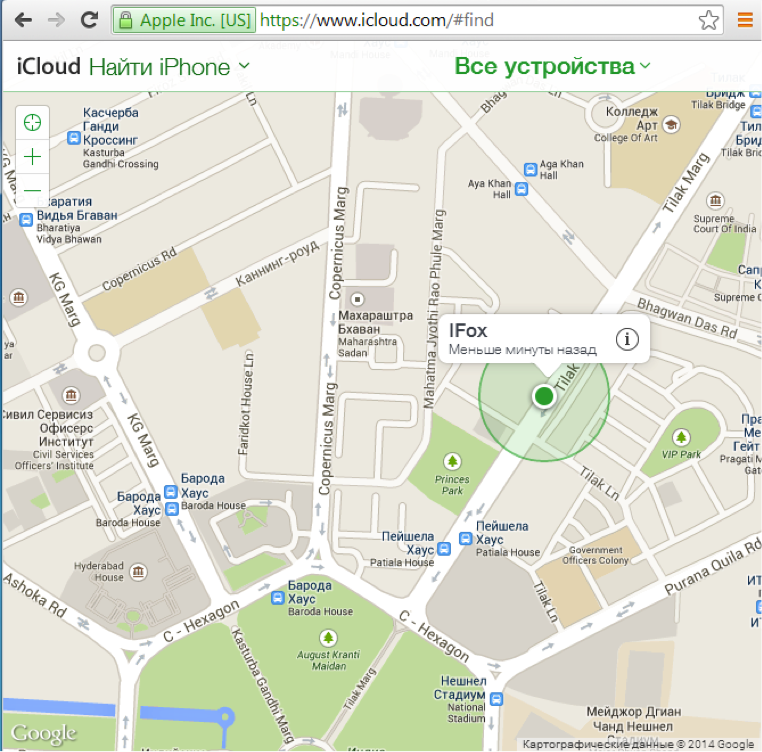This screenshot has height=752, width=762.
Task: Open IFox device info (i) button
Action: pyautogui.click(x=627, y=339)
